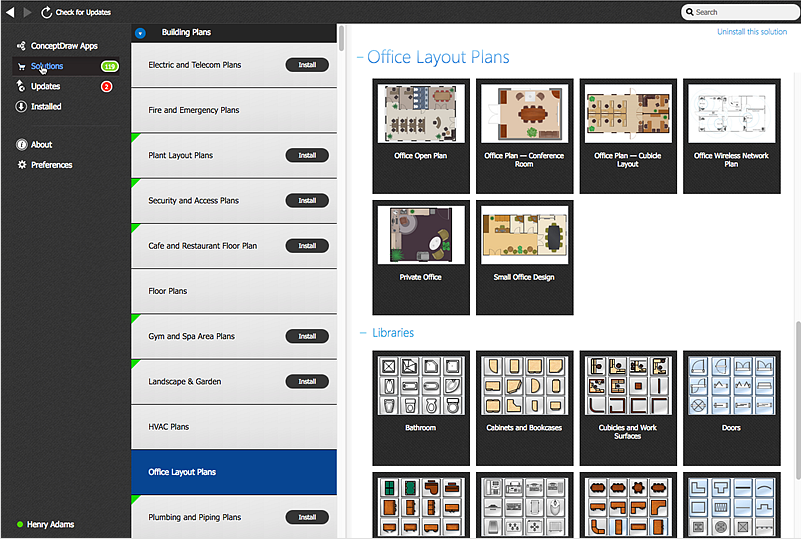Screen dimensions: 801x539
Task: Install Cafe and Restaurant Floor Plan
Action: [307, 246]
